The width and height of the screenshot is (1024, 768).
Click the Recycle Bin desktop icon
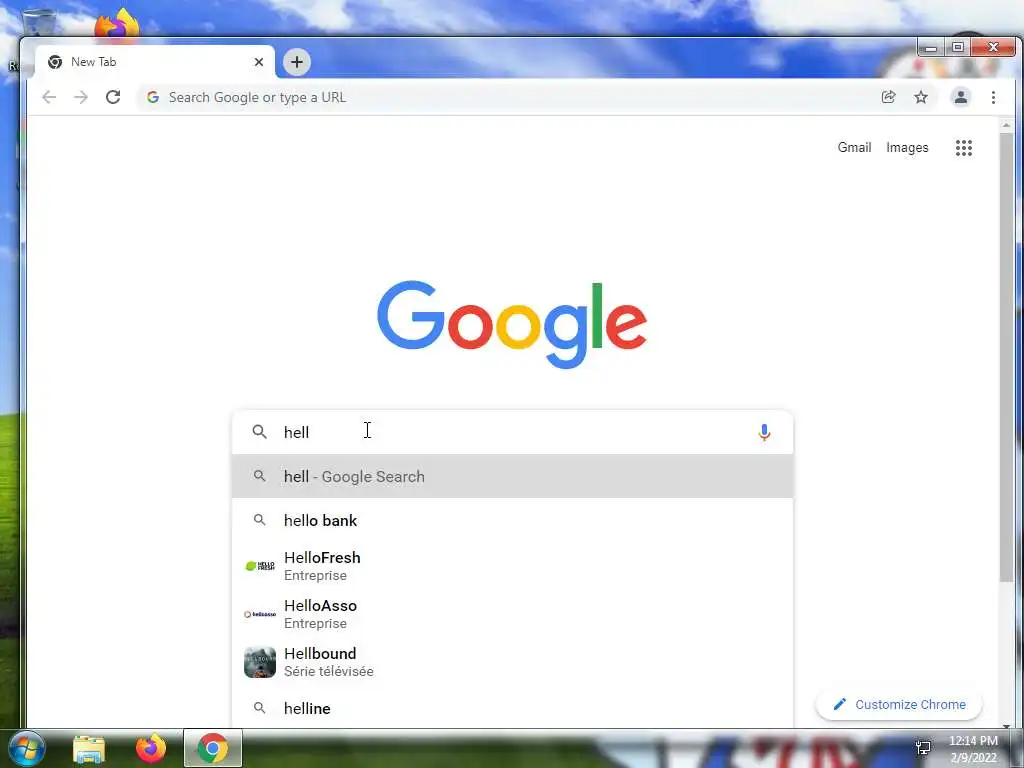point(39,24)
